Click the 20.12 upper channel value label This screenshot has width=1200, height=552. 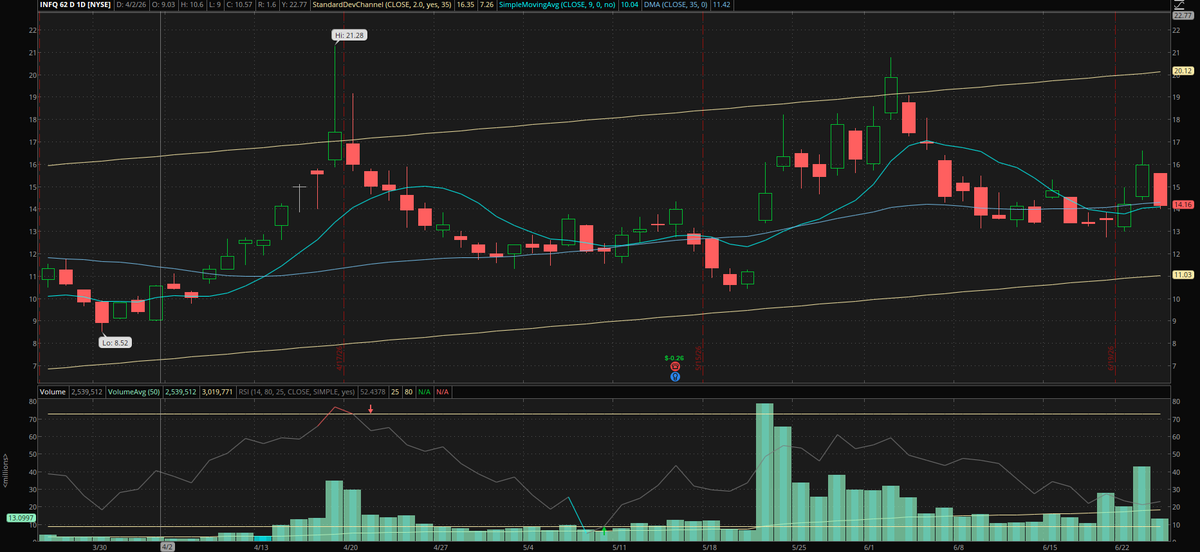1184,70
